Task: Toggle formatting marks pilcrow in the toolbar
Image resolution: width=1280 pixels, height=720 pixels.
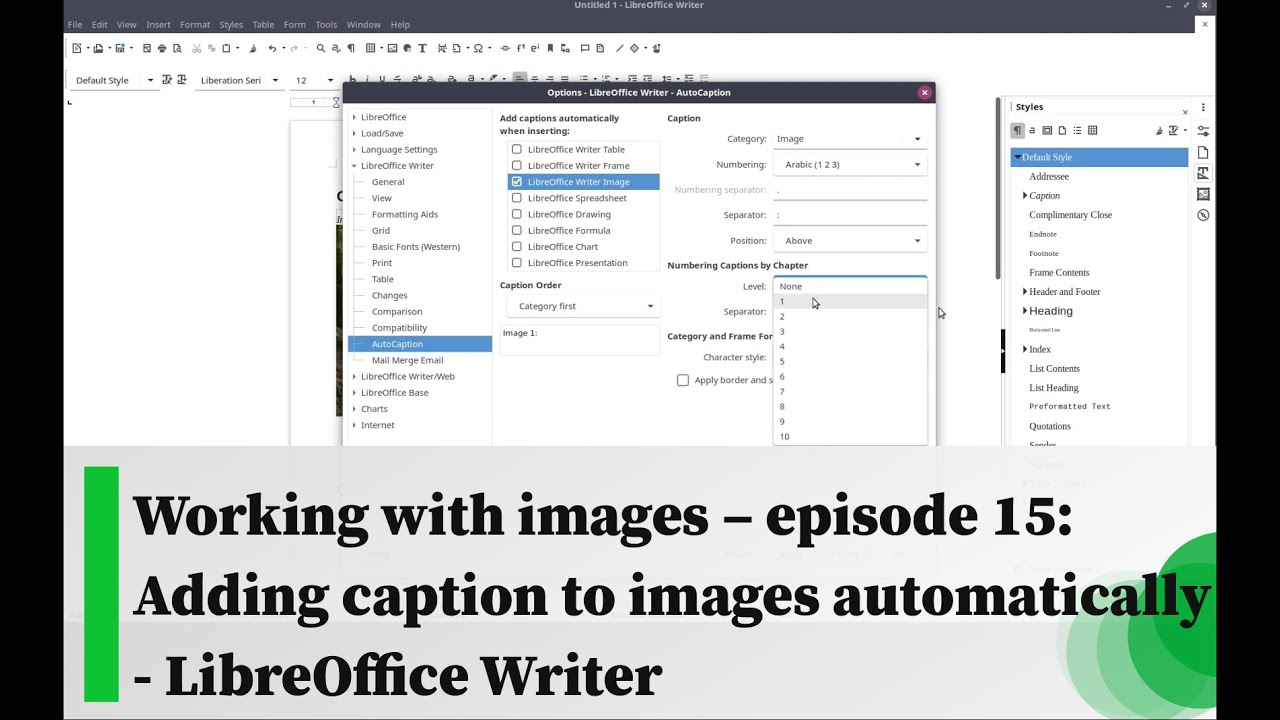Action: click(351, 48)
